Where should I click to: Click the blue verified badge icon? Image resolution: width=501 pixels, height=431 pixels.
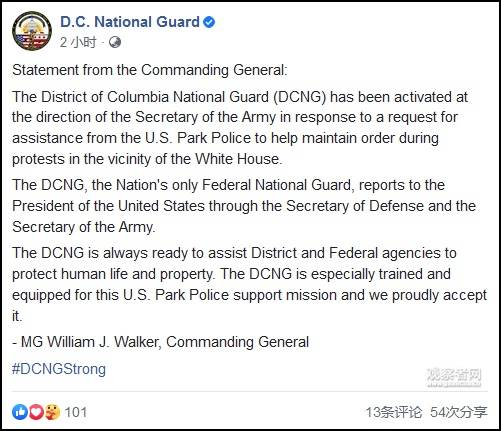[209, 22]
